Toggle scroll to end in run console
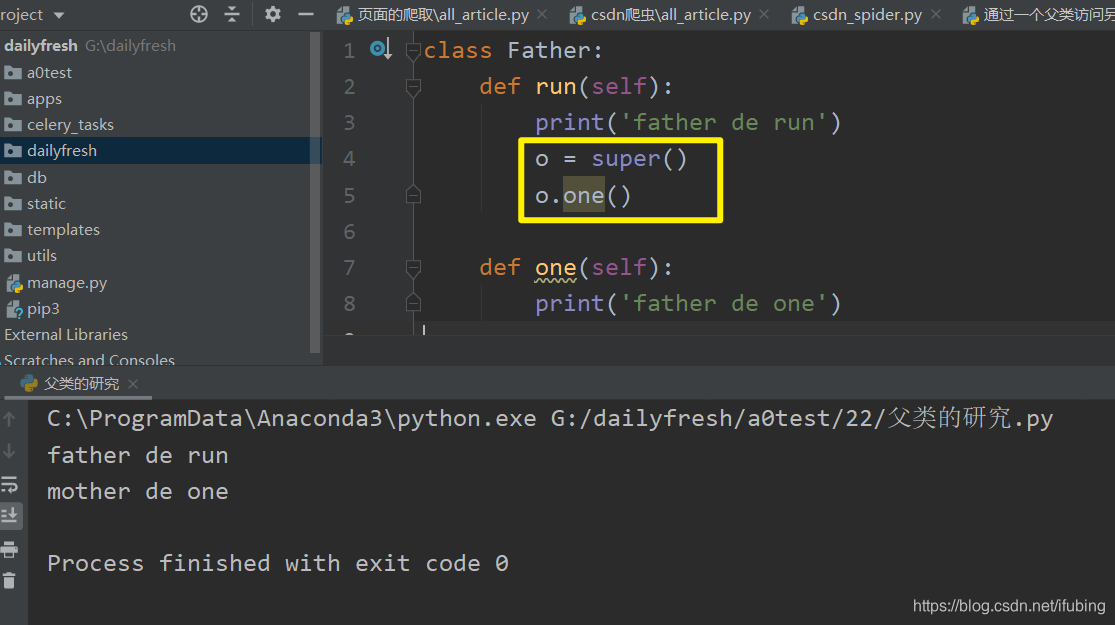 point(10,516)
